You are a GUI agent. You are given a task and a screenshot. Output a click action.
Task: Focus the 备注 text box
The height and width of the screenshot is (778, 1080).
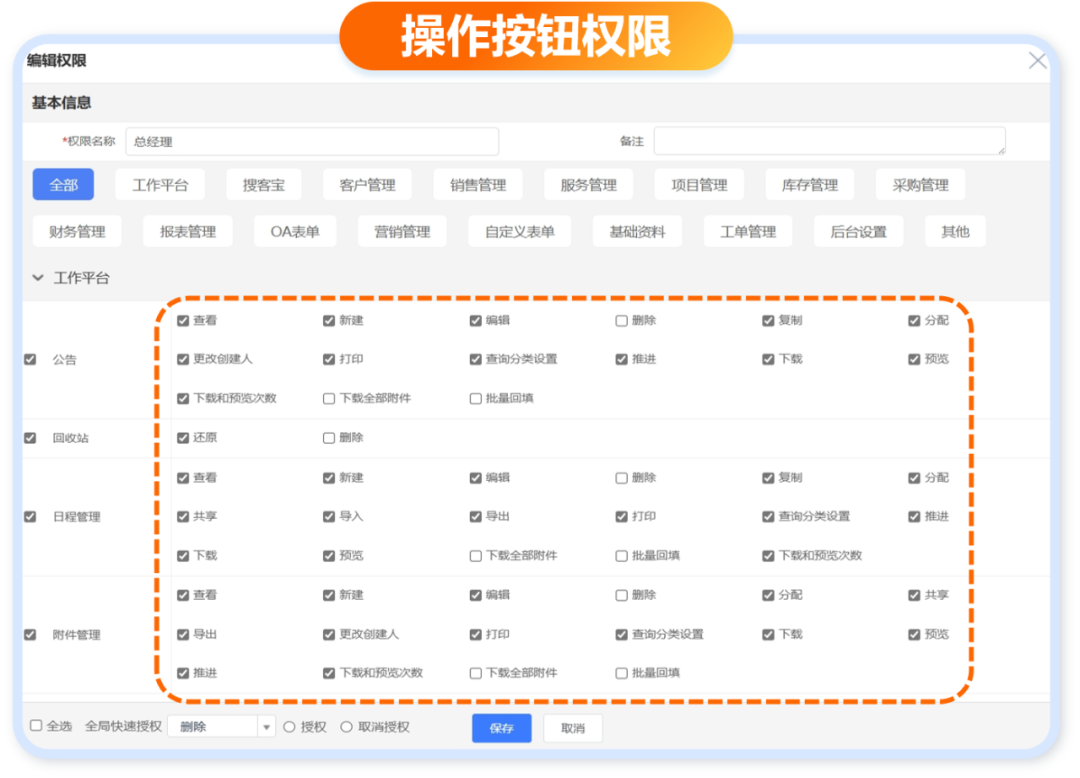tap(829, 141)
